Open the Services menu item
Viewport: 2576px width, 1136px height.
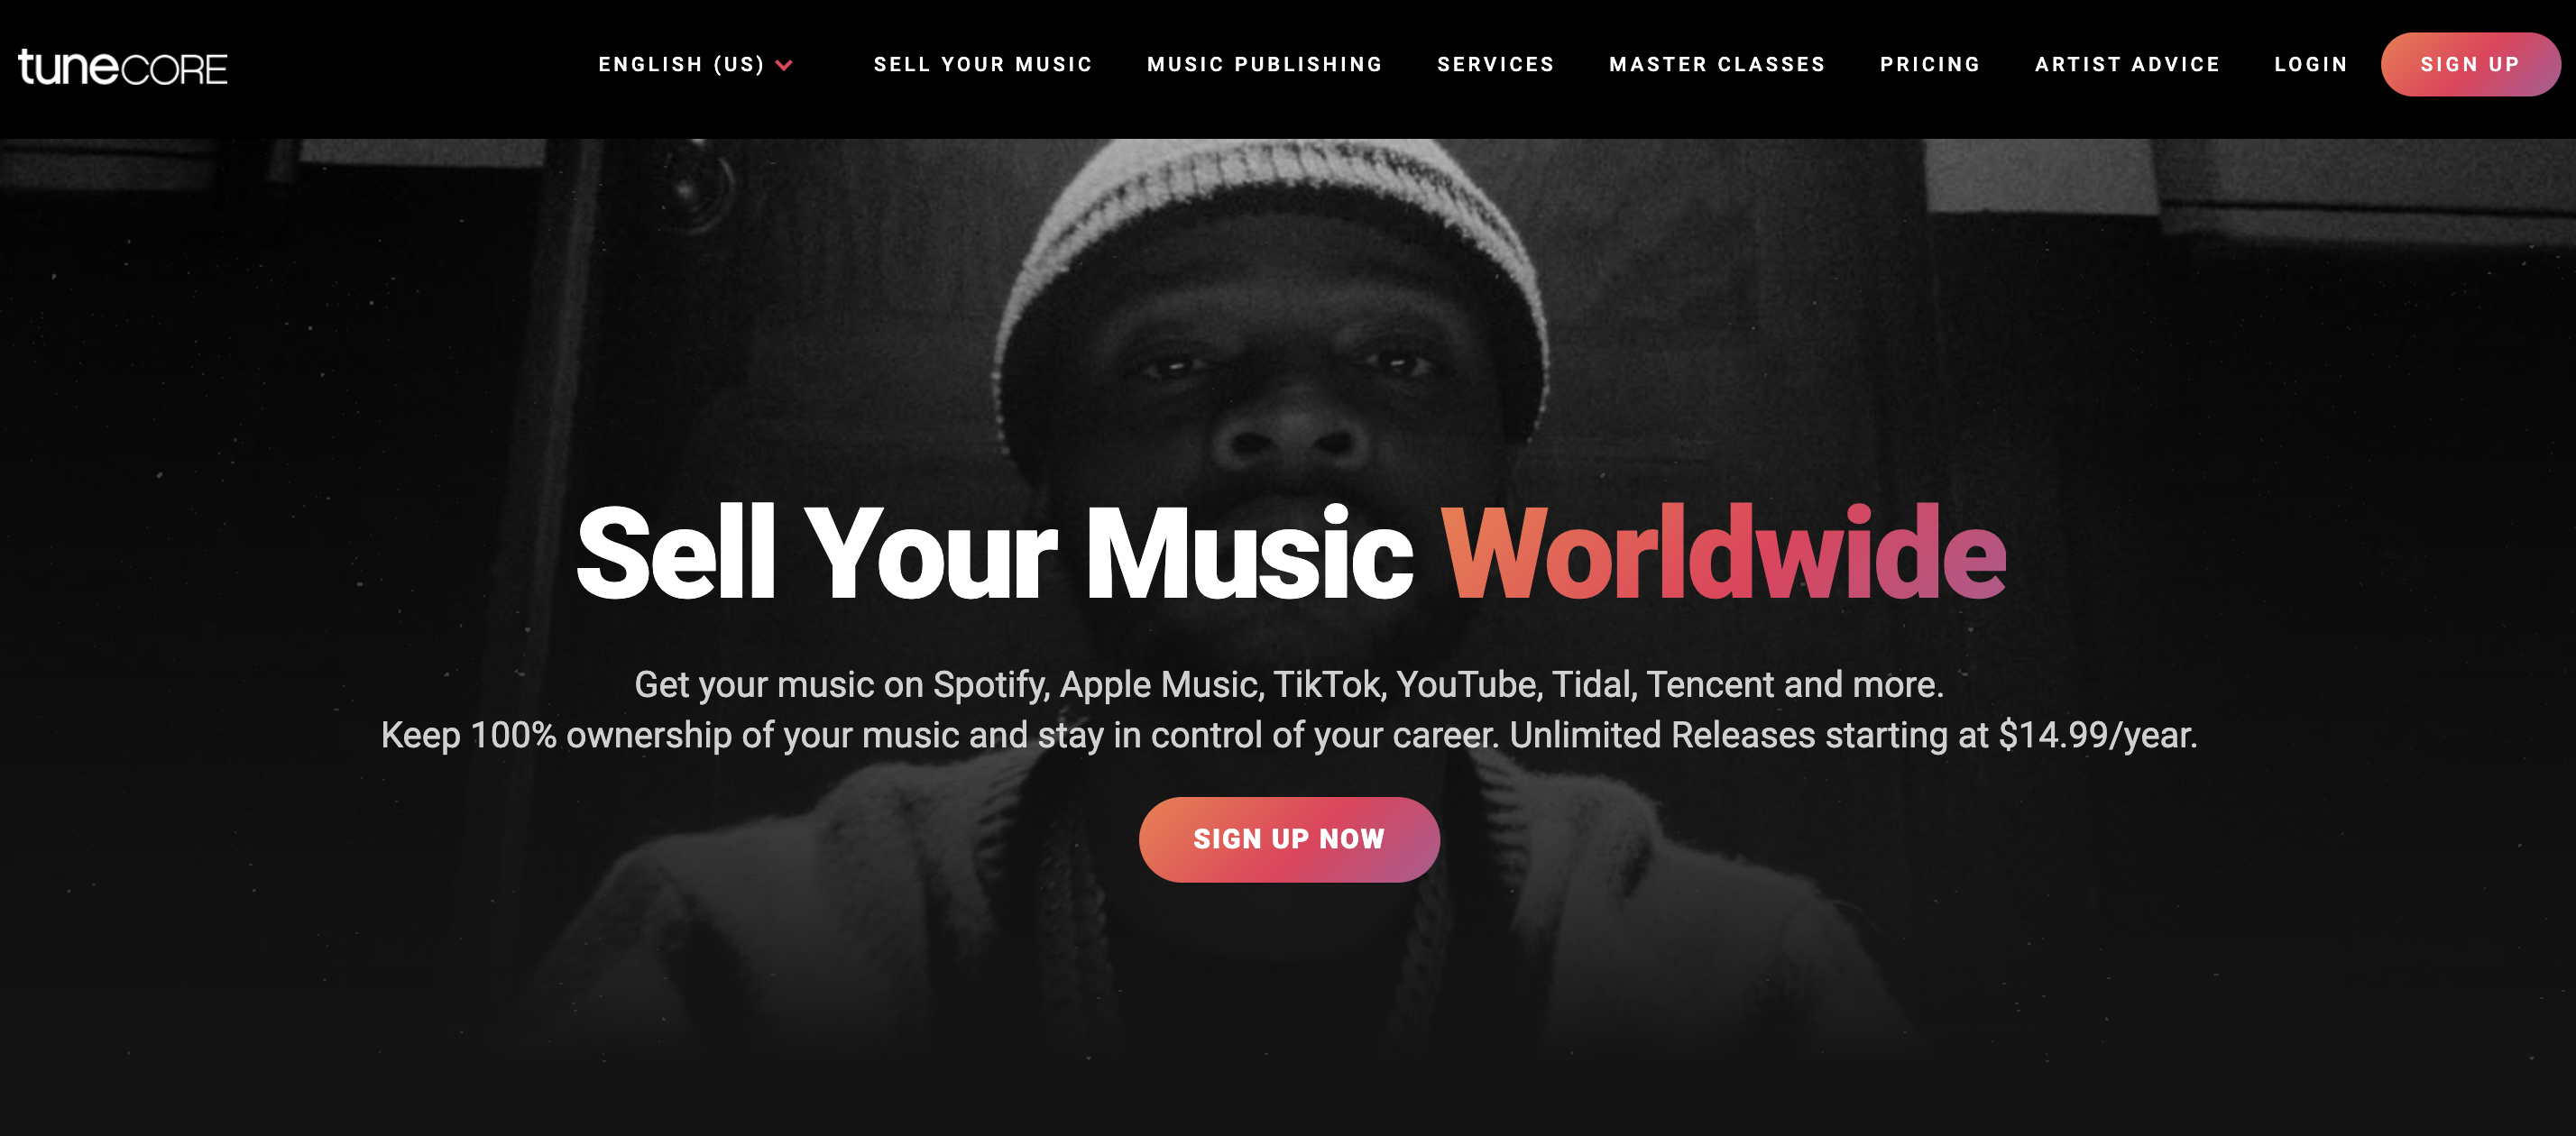tap(1495, 64)
